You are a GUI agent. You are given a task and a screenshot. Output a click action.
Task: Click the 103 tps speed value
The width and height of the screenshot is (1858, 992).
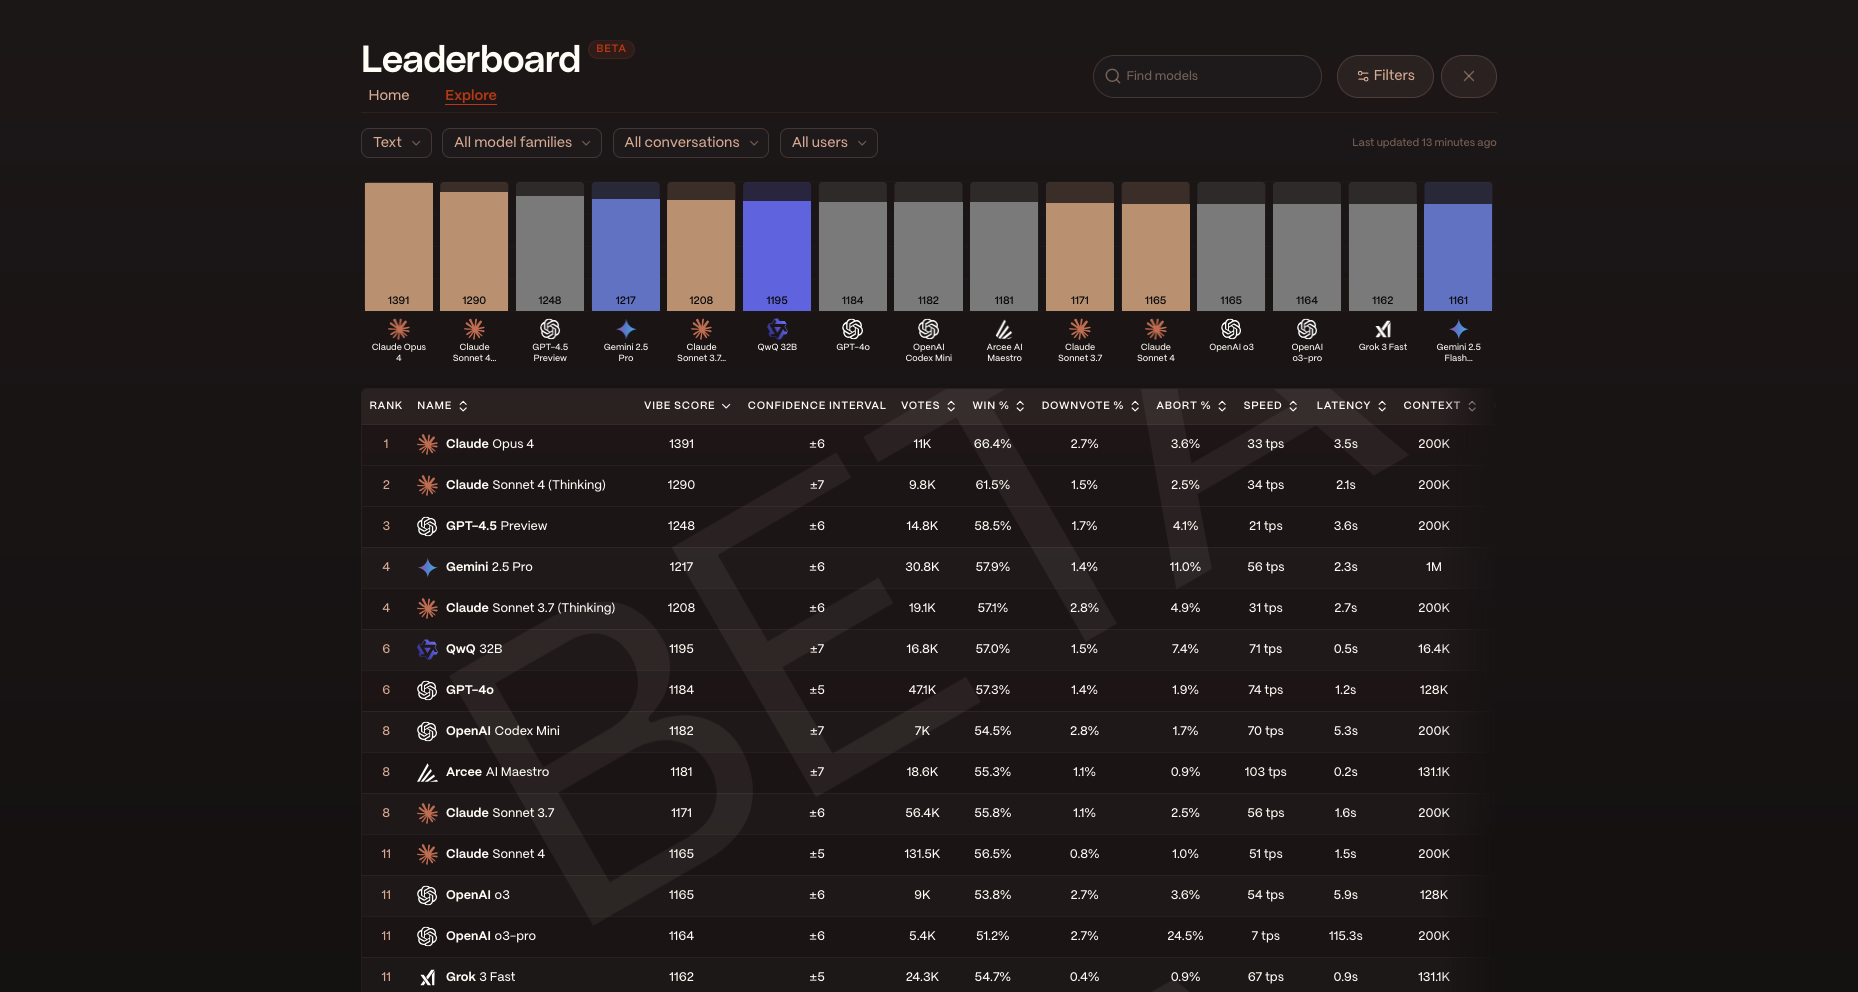point(1265,772)
